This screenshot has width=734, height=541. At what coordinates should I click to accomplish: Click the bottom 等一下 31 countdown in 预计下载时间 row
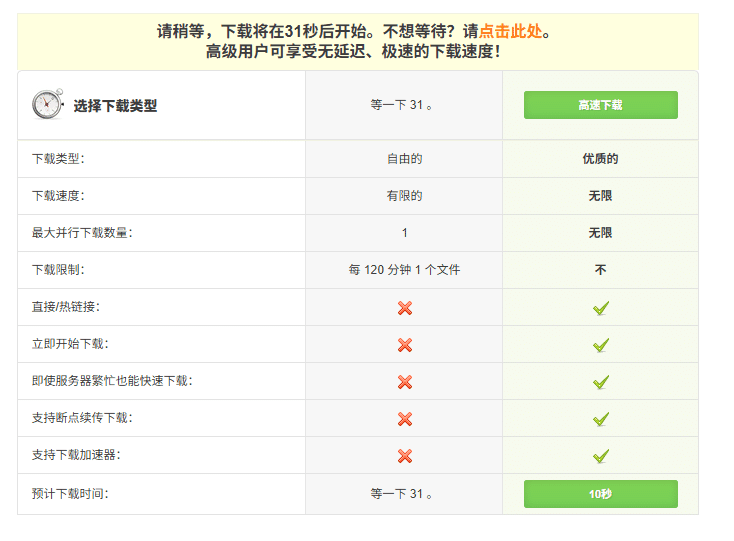[403, 494]
